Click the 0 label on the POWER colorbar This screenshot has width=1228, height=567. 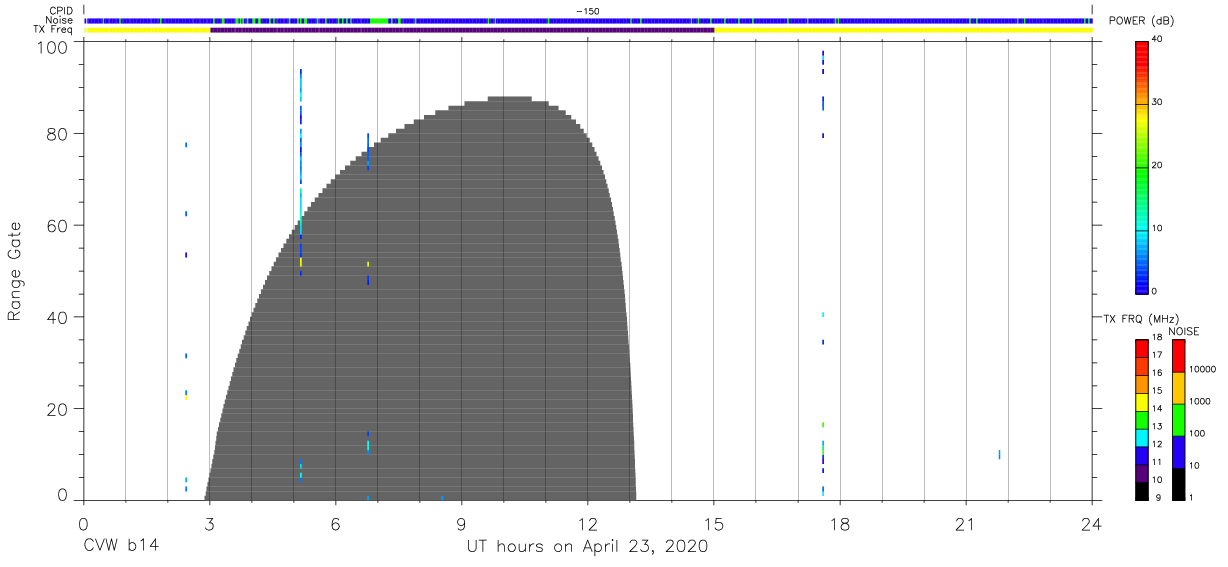[1155, 291]
